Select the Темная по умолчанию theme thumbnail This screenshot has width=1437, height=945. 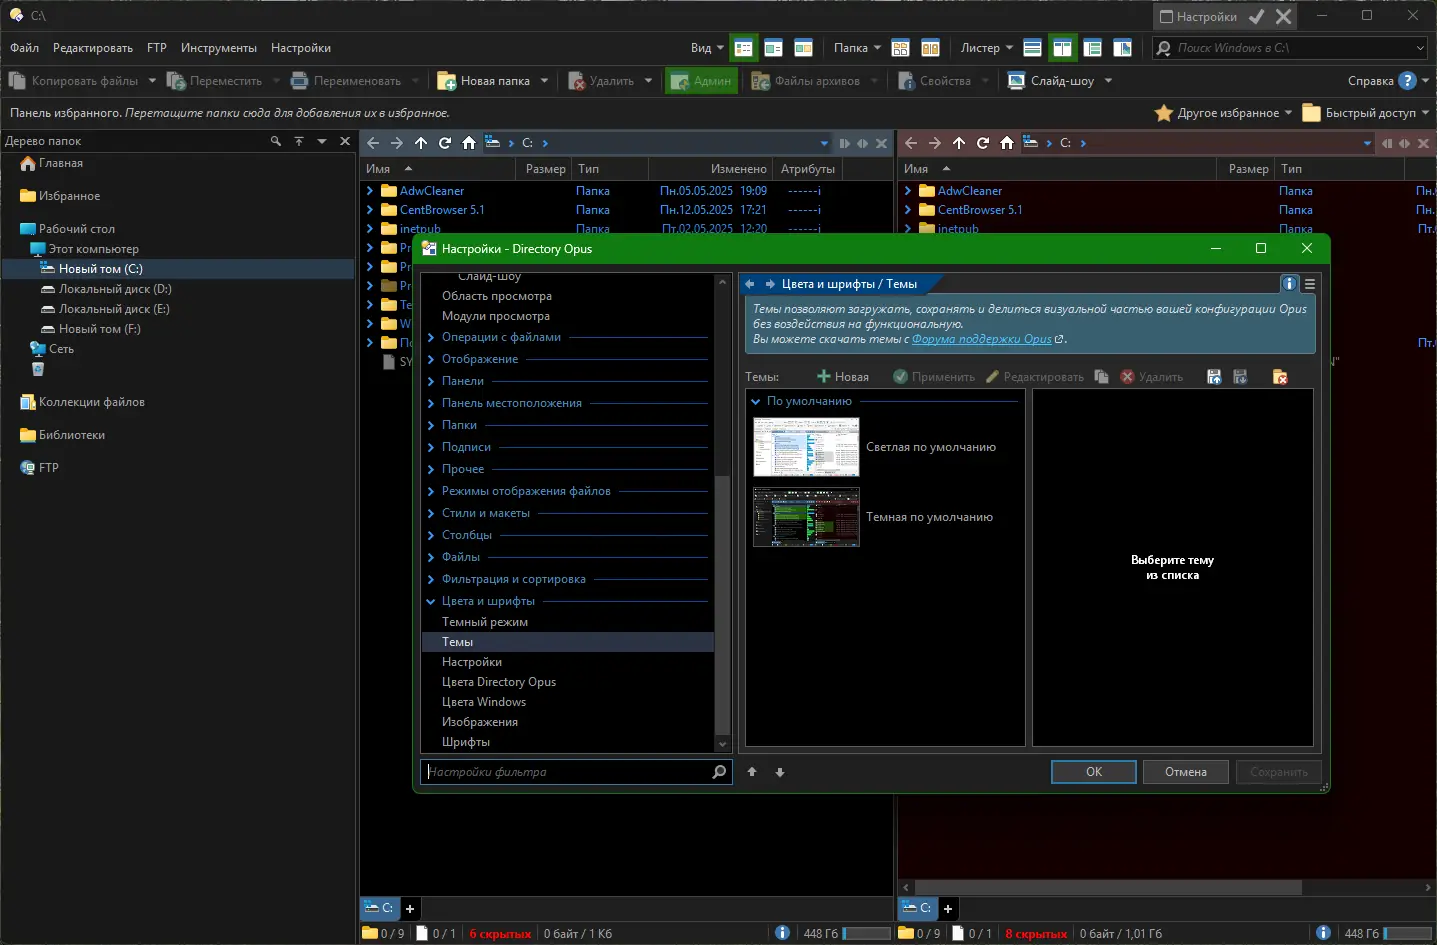[x=806, y=517]
